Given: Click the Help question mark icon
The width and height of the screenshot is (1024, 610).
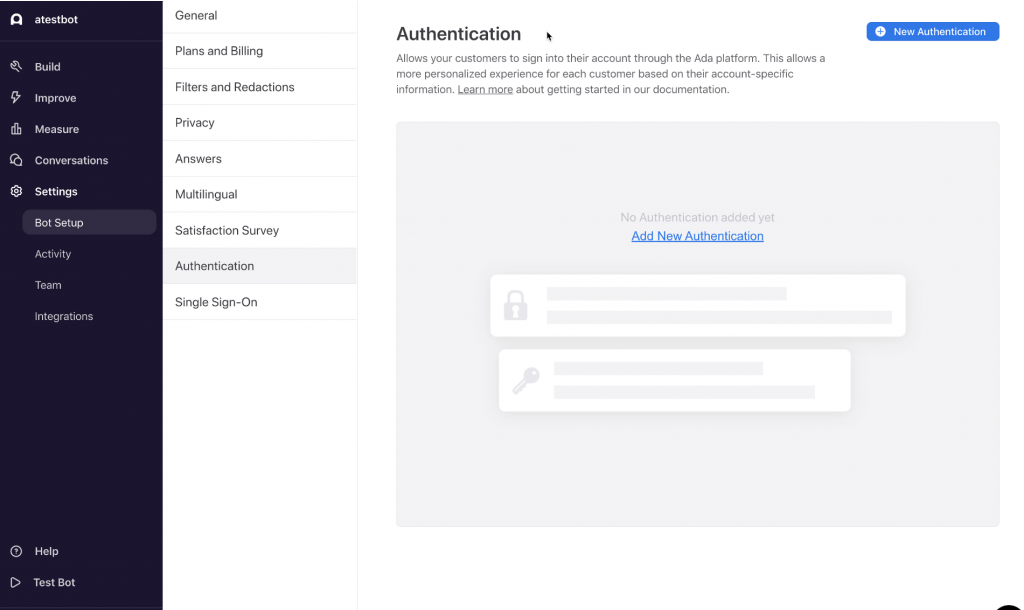Looking at the screenshot, I should tap(16, 551).
